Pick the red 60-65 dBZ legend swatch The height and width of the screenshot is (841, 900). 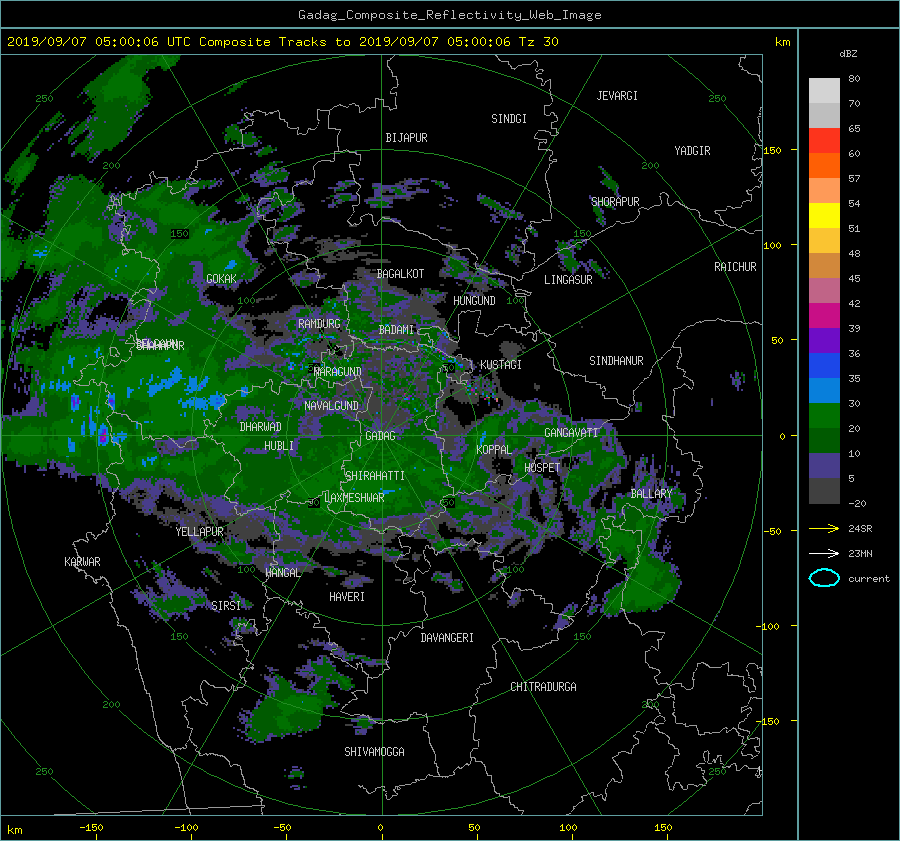(824, 141)
